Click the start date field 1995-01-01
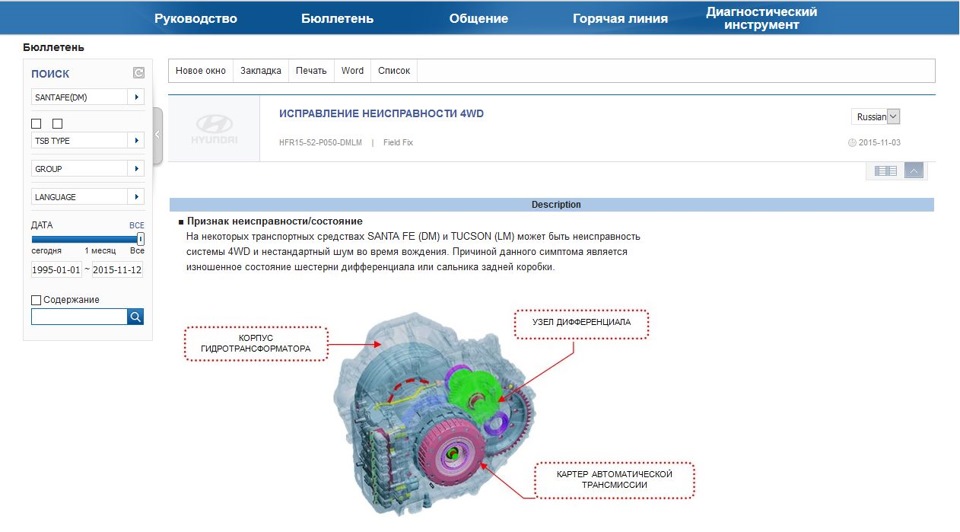This screenshot has width=960, height=532. pos(56,269)
